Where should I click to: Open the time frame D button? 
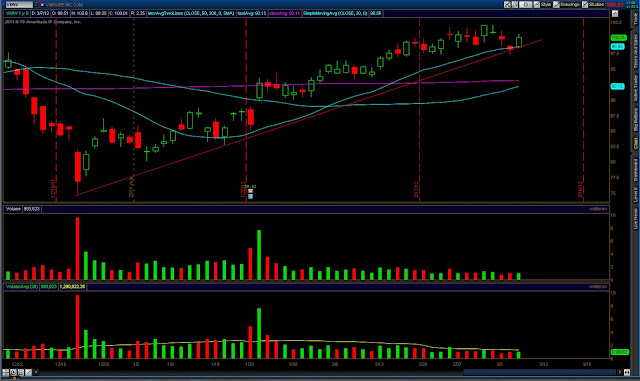click(x=526, y=4)
